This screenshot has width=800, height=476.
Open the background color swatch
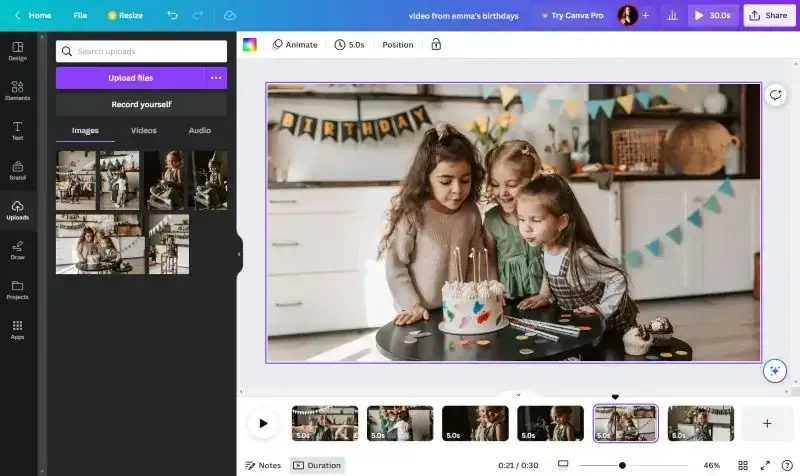250,44
